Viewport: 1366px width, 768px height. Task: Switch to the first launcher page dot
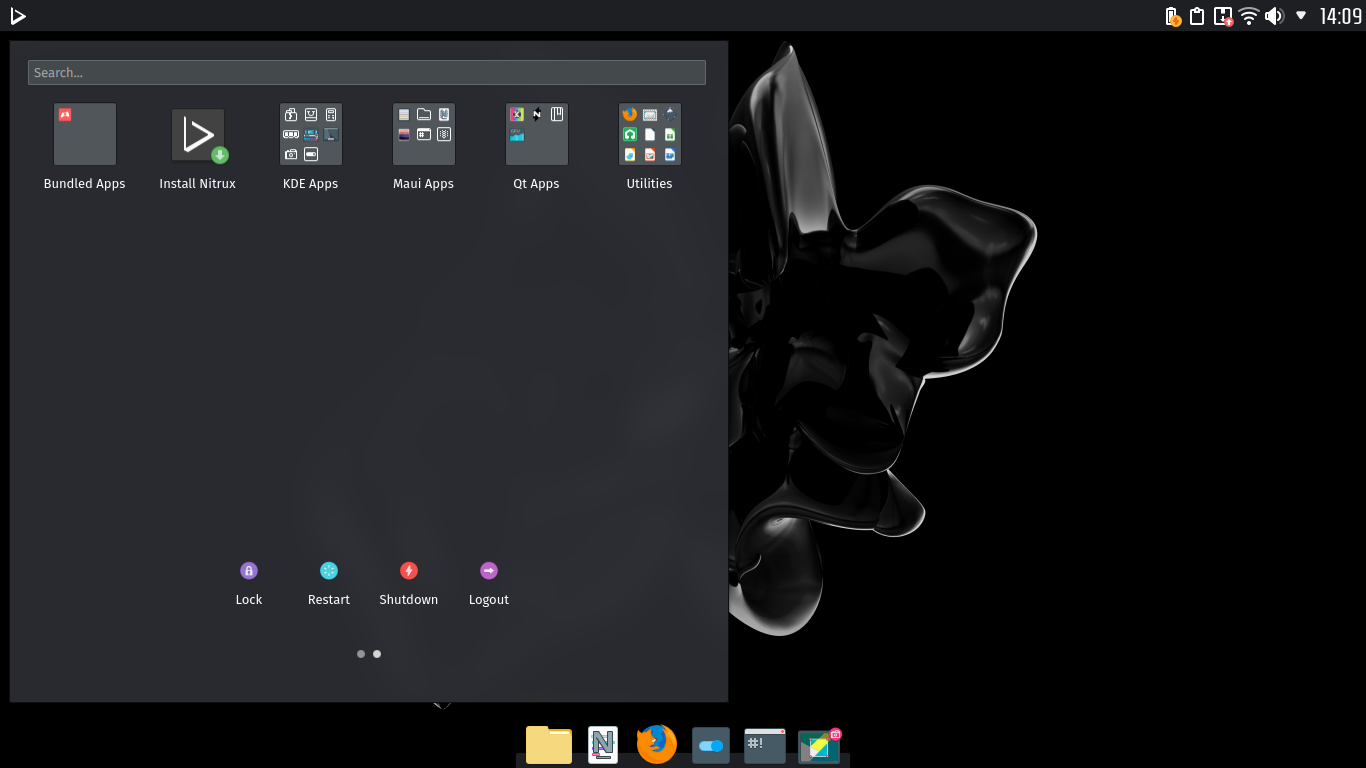[361, 654]
